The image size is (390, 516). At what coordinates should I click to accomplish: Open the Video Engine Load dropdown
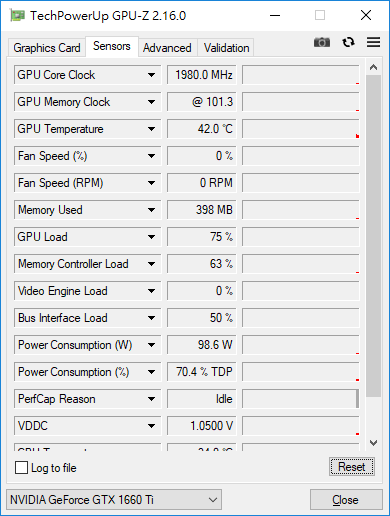coord(151,291)
